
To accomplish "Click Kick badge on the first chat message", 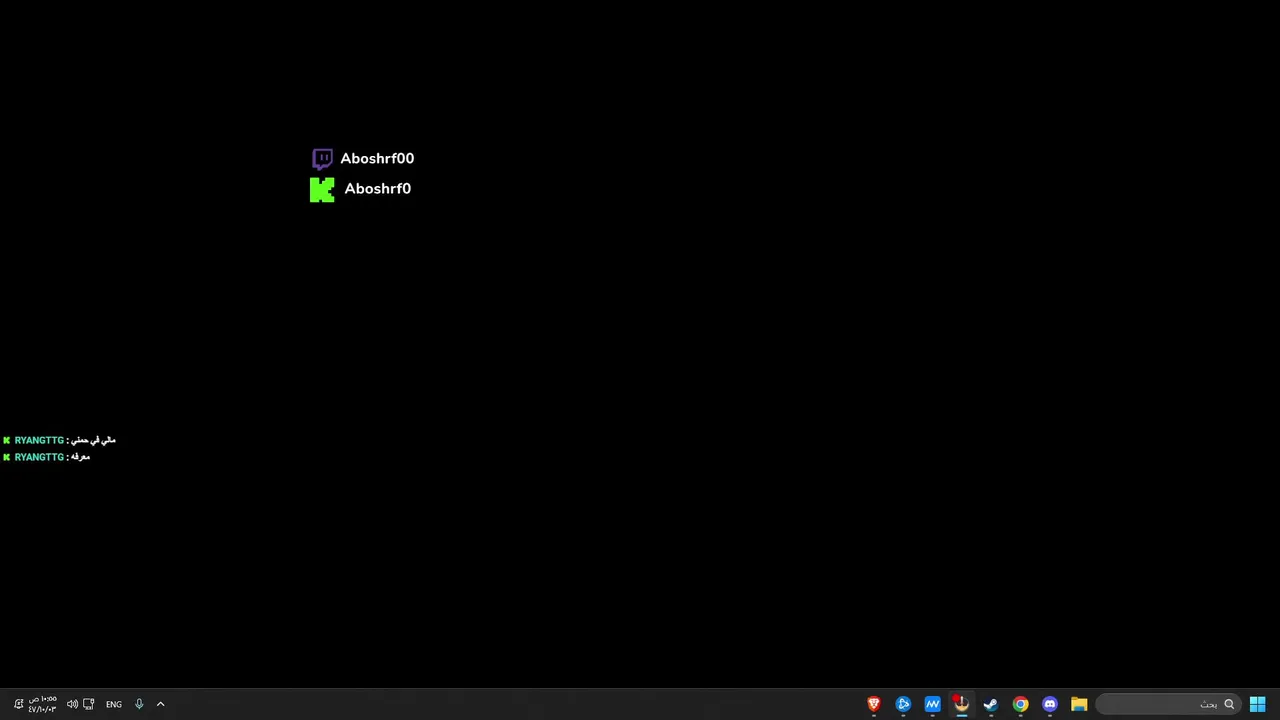I will (6, 440).
